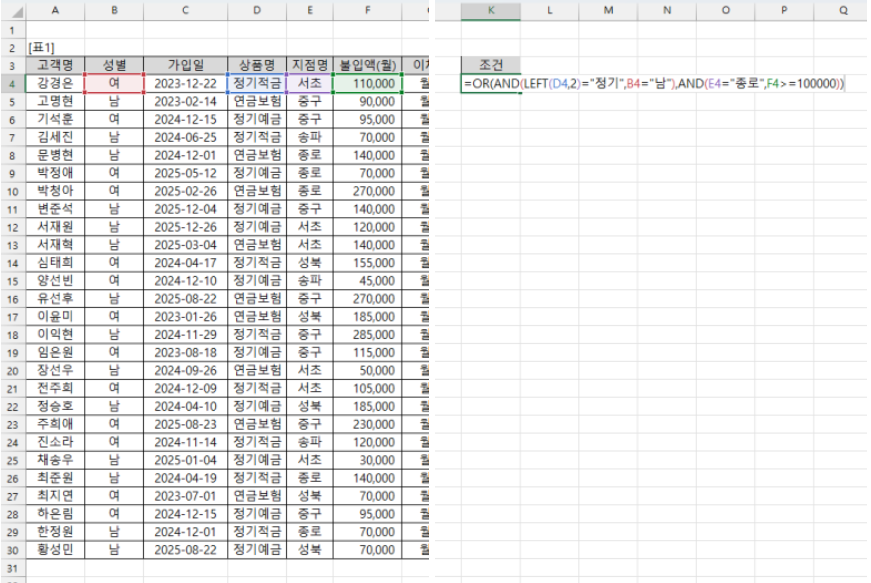871x583 pixels.
Task: Select column M header
Action: (608, 11)
